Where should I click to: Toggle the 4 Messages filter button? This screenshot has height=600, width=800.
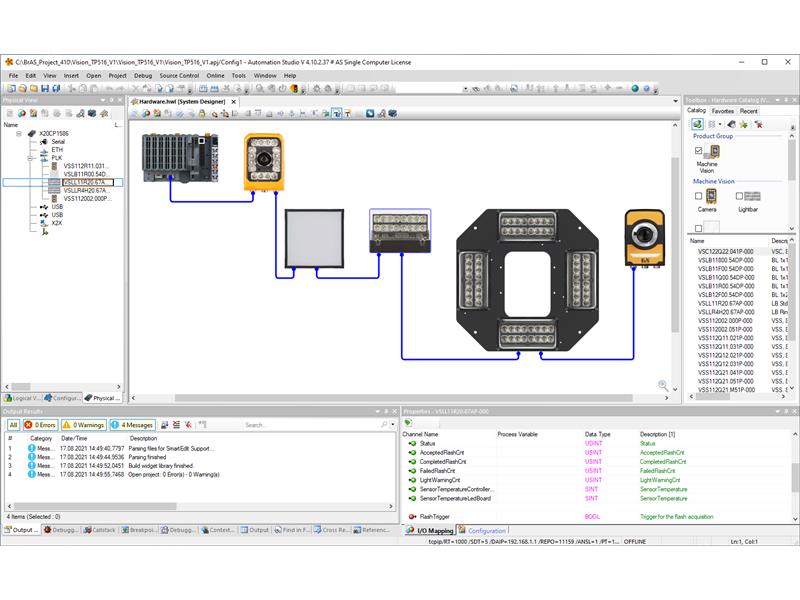point(132,424)
